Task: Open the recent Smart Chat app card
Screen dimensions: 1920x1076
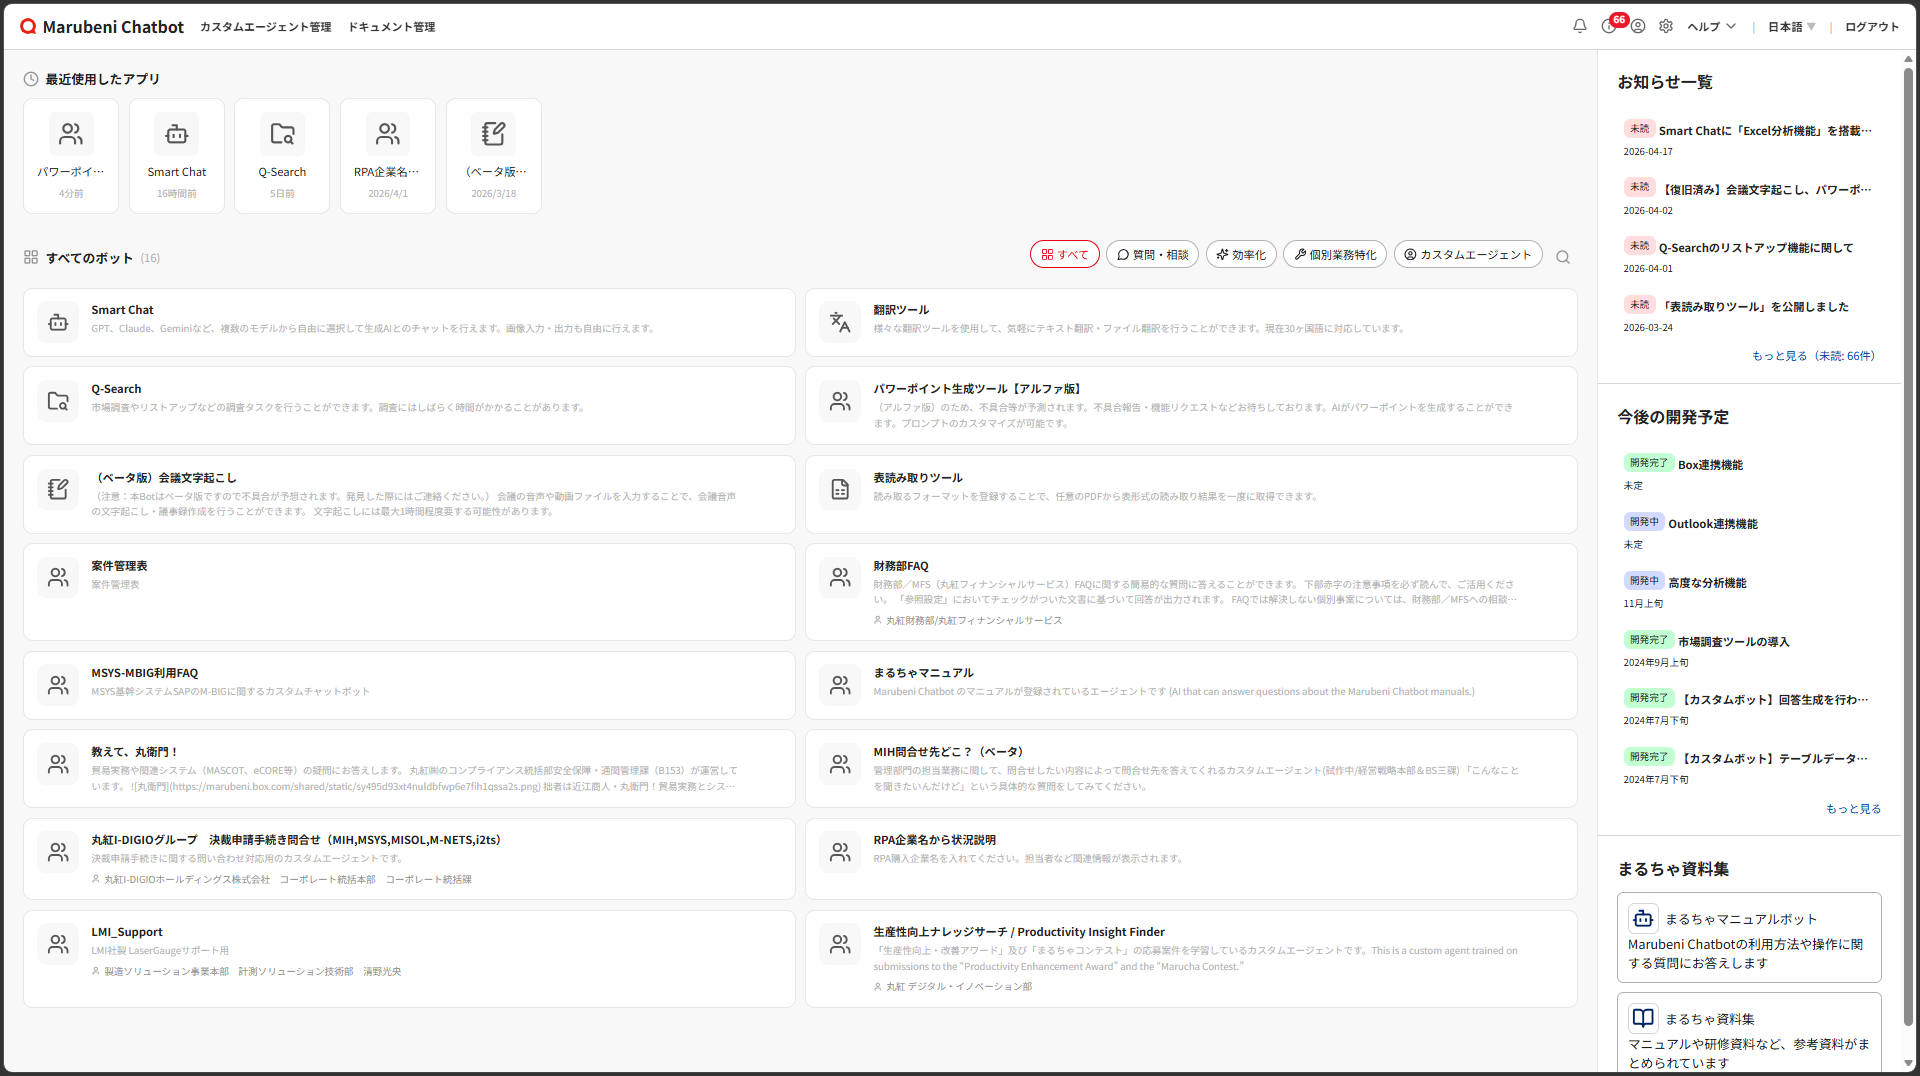Action: click(177, 156)
